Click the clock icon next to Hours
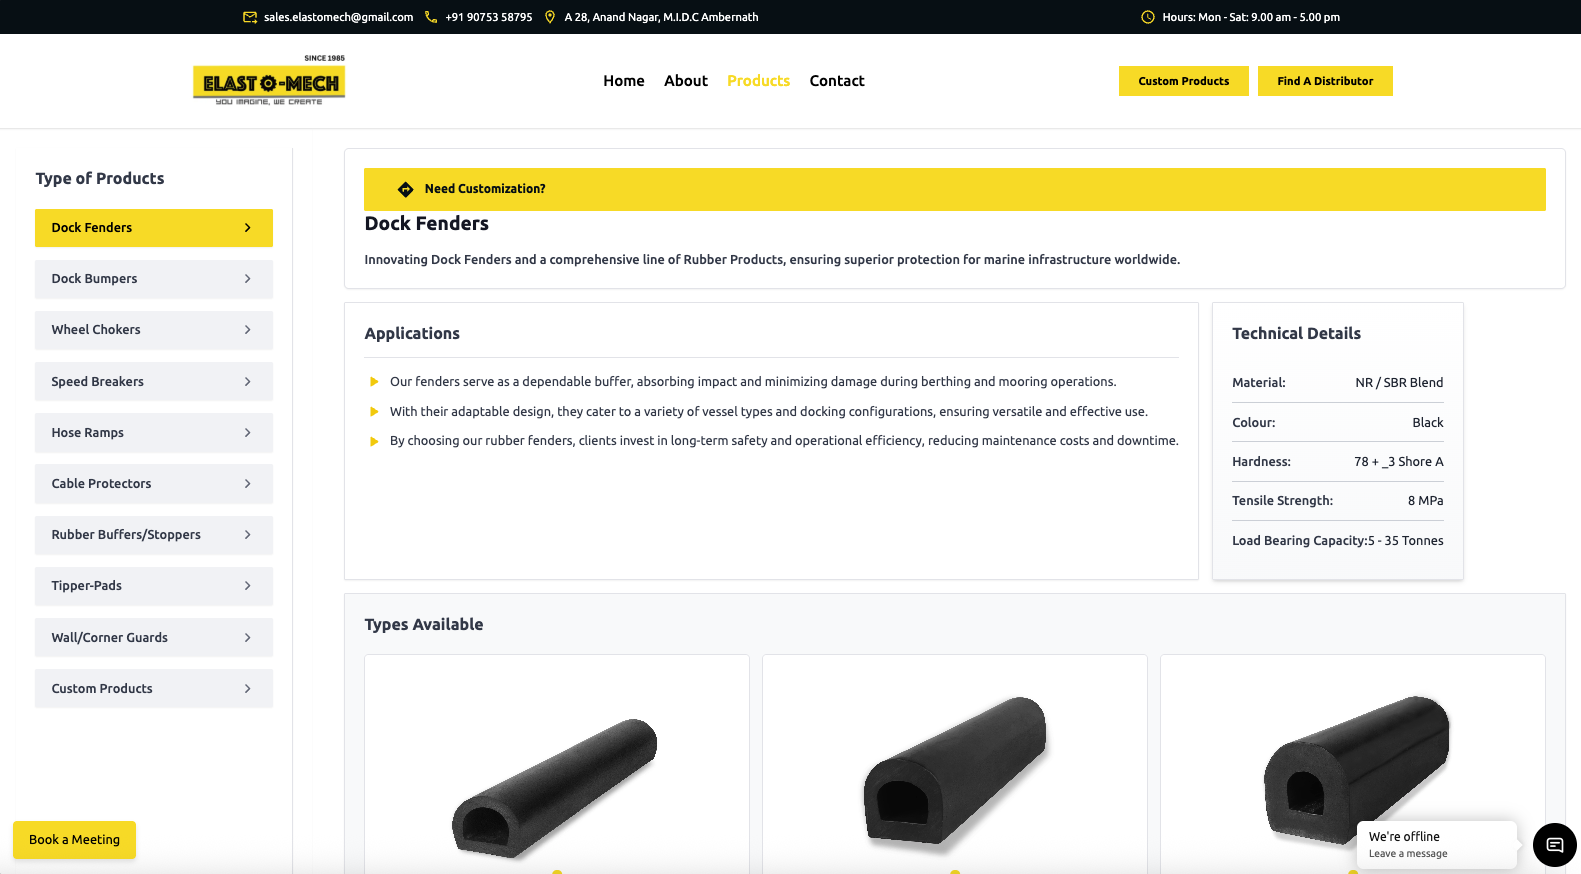 pyautogui.click(x=1148, y=17)
